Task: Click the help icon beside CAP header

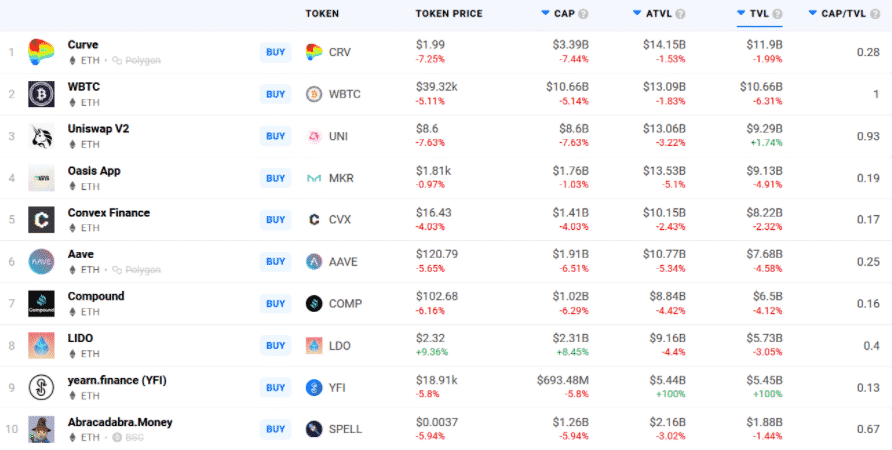Action: click(583, 14)
